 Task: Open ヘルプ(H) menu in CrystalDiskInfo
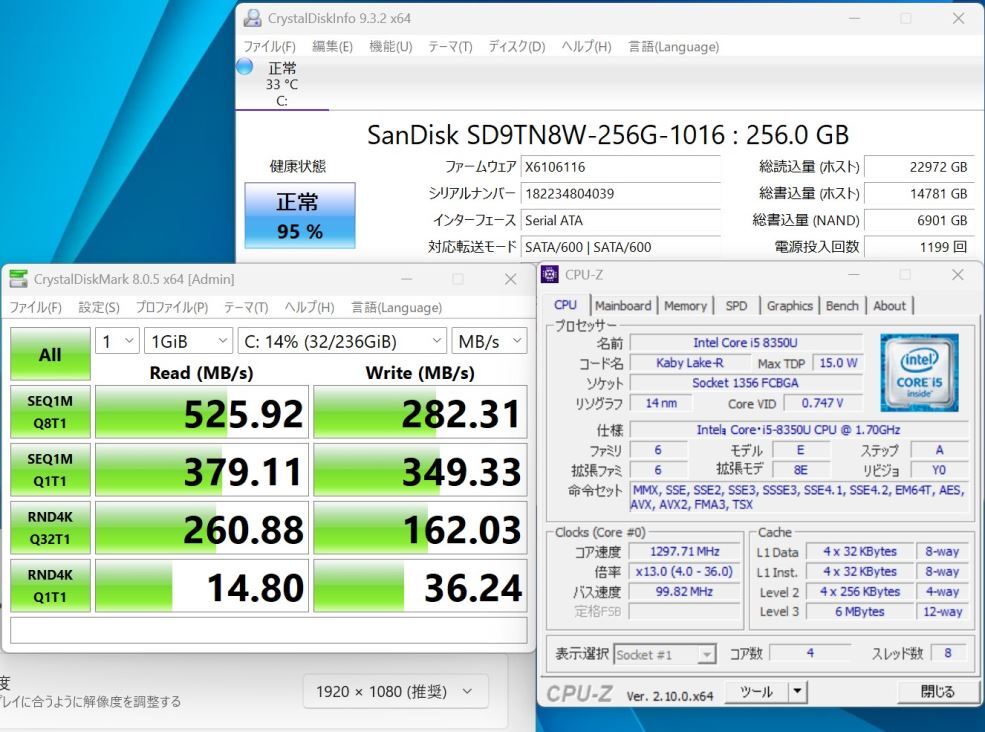[x=586, y=46]
